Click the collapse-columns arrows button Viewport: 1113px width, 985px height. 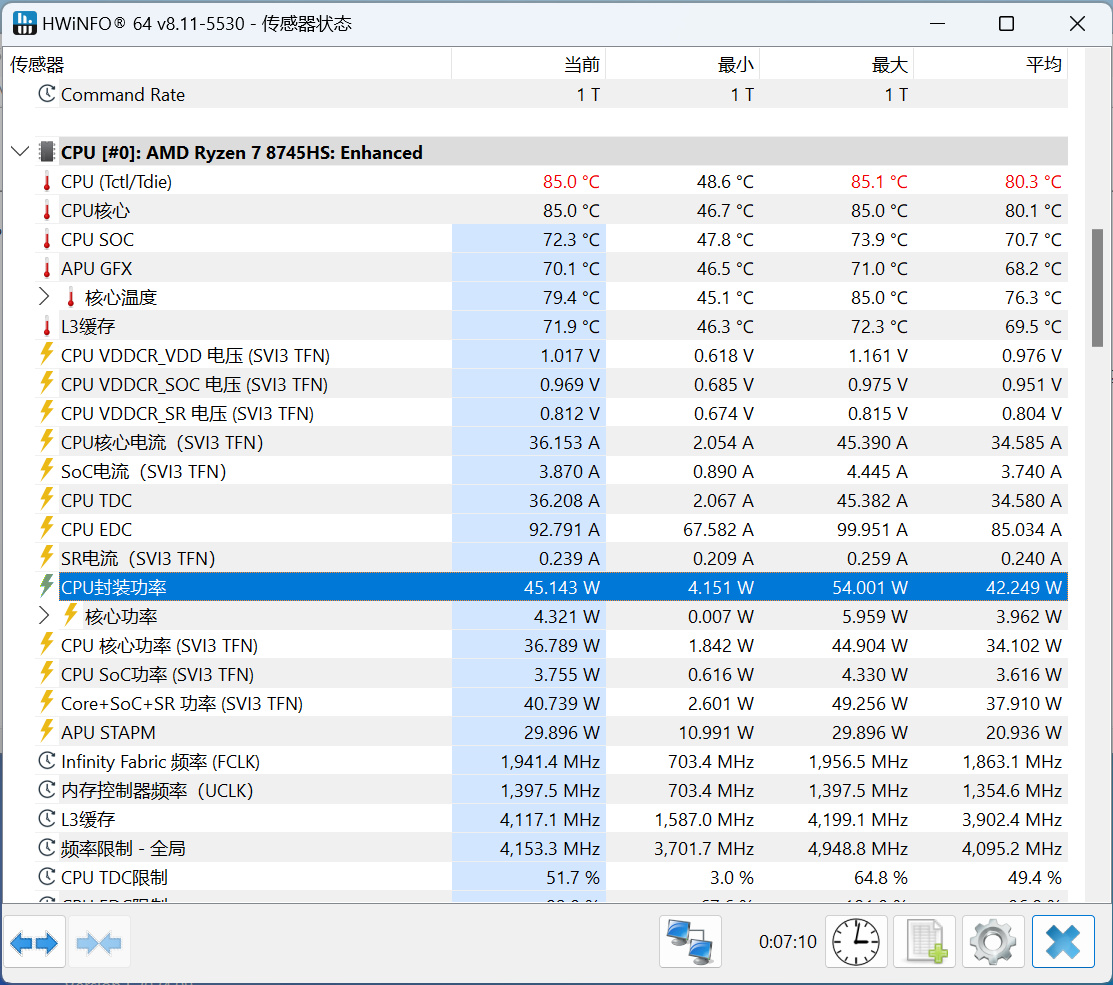pos(99,942)
